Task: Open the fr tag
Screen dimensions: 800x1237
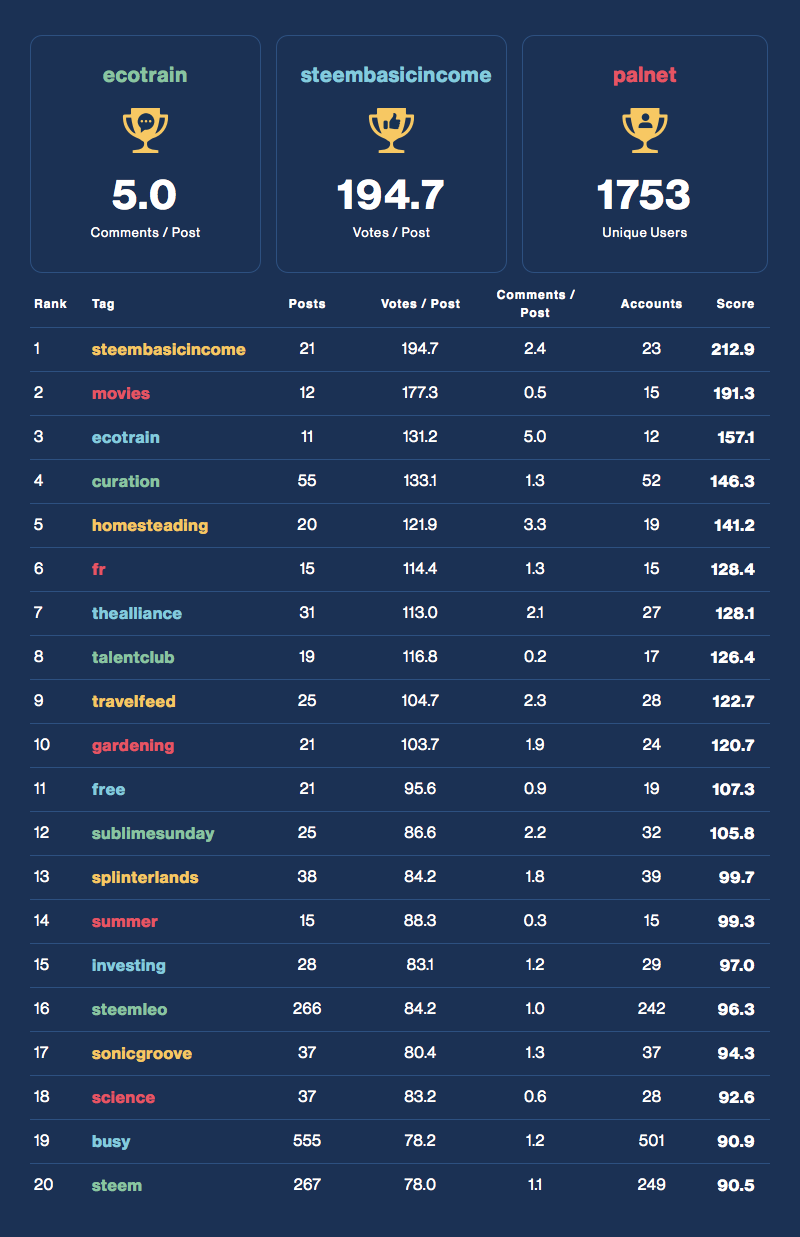Action: [x=98, y=570]
